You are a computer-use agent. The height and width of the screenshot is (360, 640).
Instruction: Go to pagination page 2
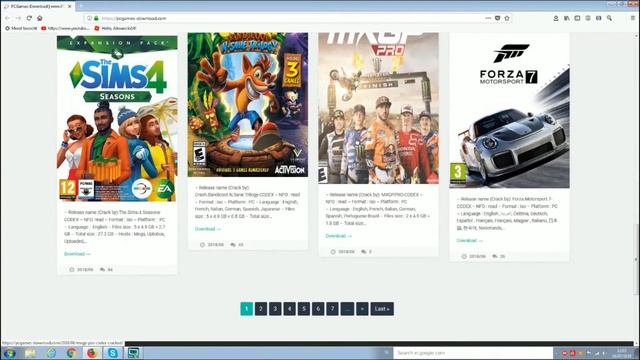[x=261, y=309]
